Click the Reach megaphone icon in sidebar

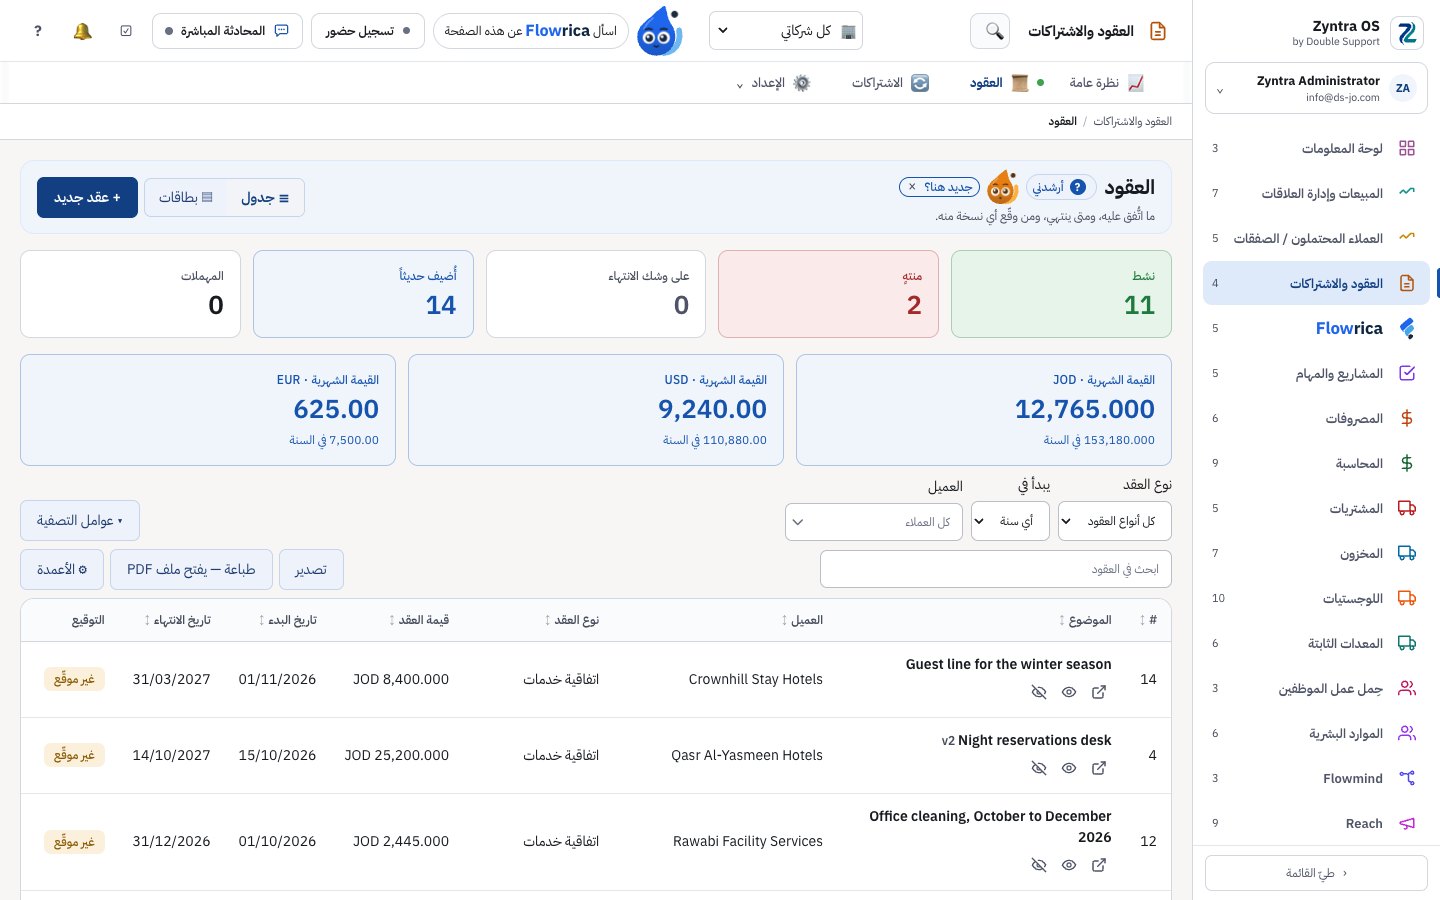coord(1407,823)
